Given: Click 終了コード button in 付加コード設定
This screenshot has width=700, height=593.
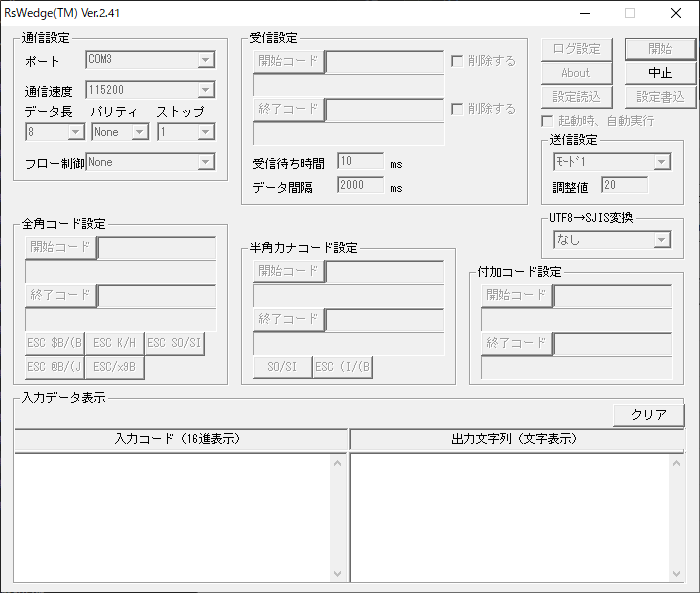Looking at the screenshot, I should point(517,343).
